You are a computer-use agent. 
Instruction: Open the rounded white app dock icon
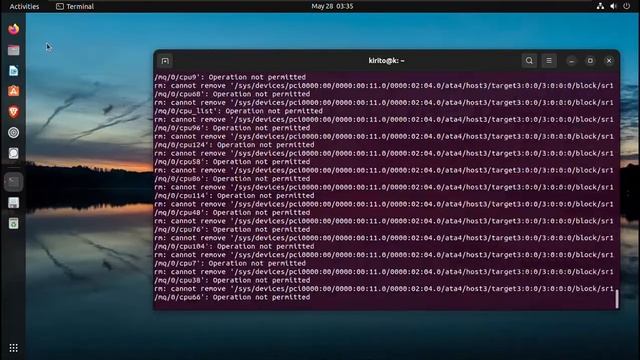tap(13, 153)
